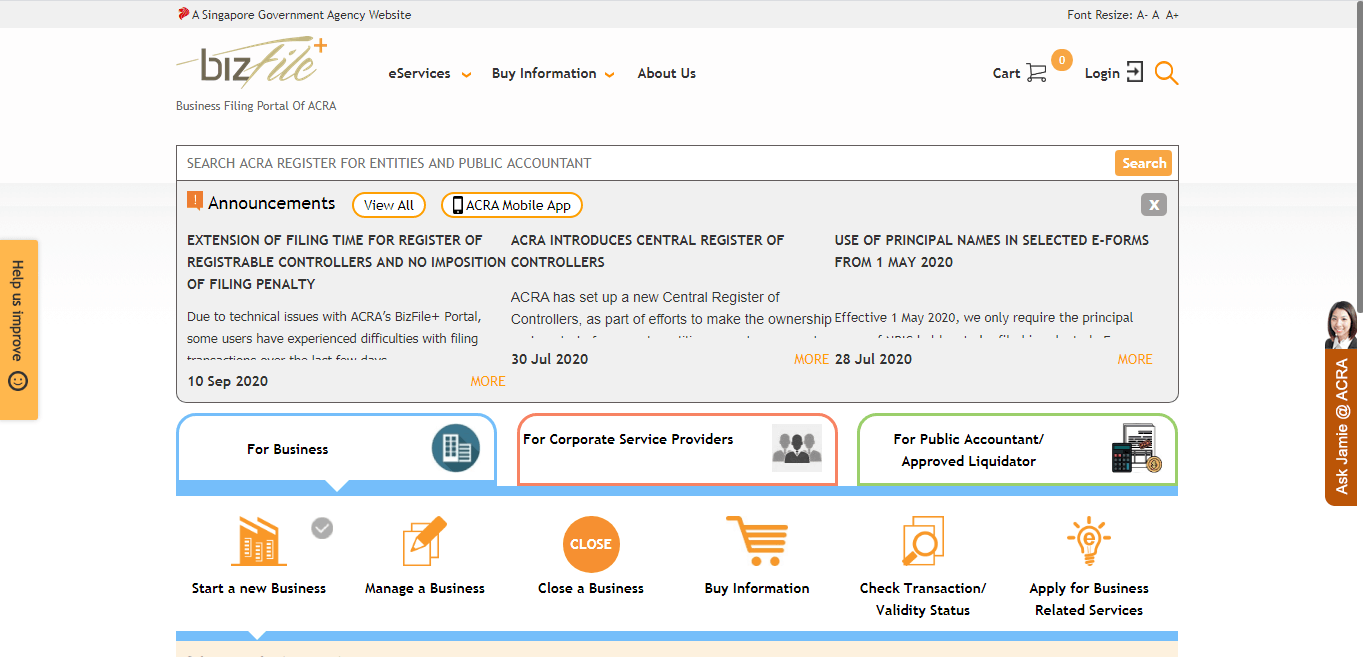The image size is (1363, 657).
Task: Click MORE for the 10 Sep 2020 announcement
Action: tap(488, 381)
